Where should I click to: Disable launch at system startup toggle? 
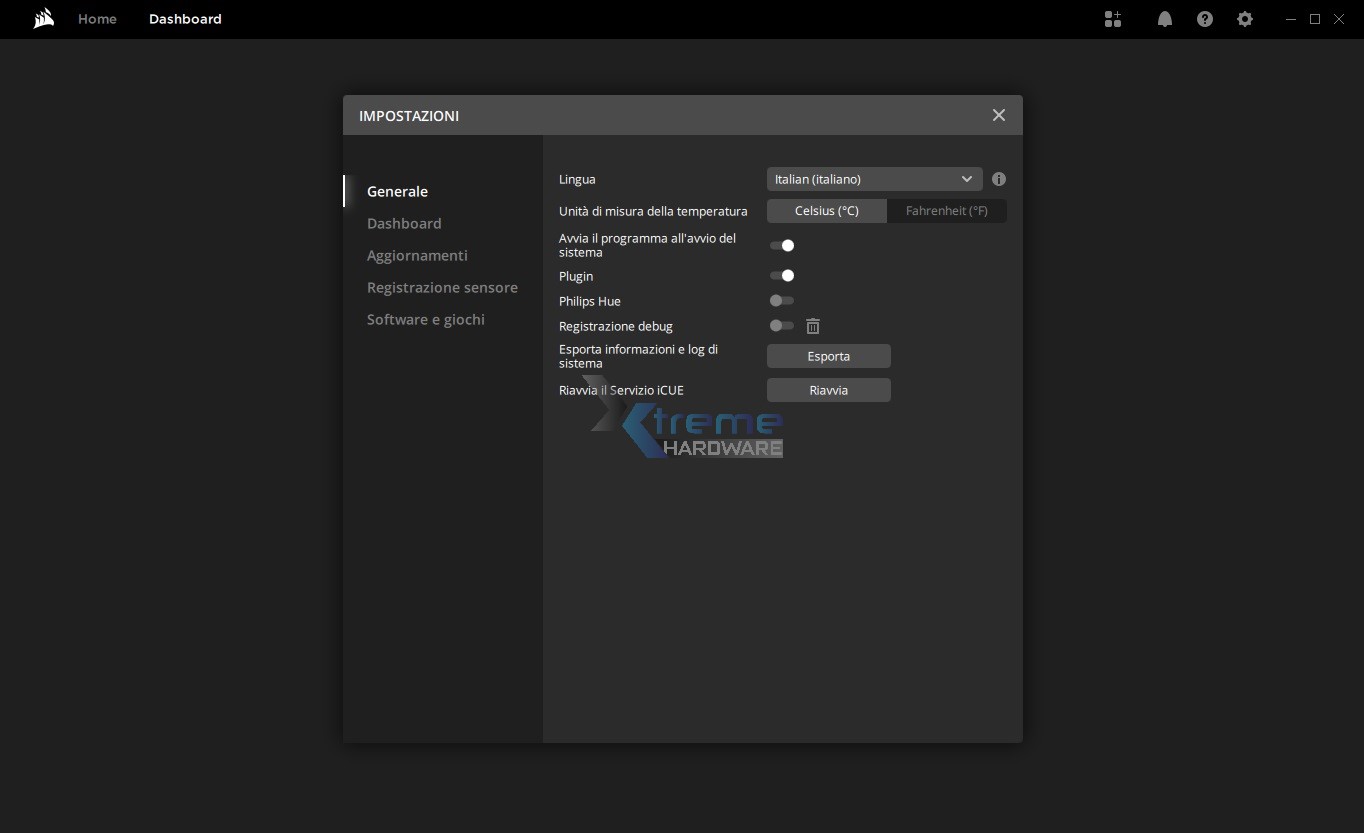[x=782, y=245]
